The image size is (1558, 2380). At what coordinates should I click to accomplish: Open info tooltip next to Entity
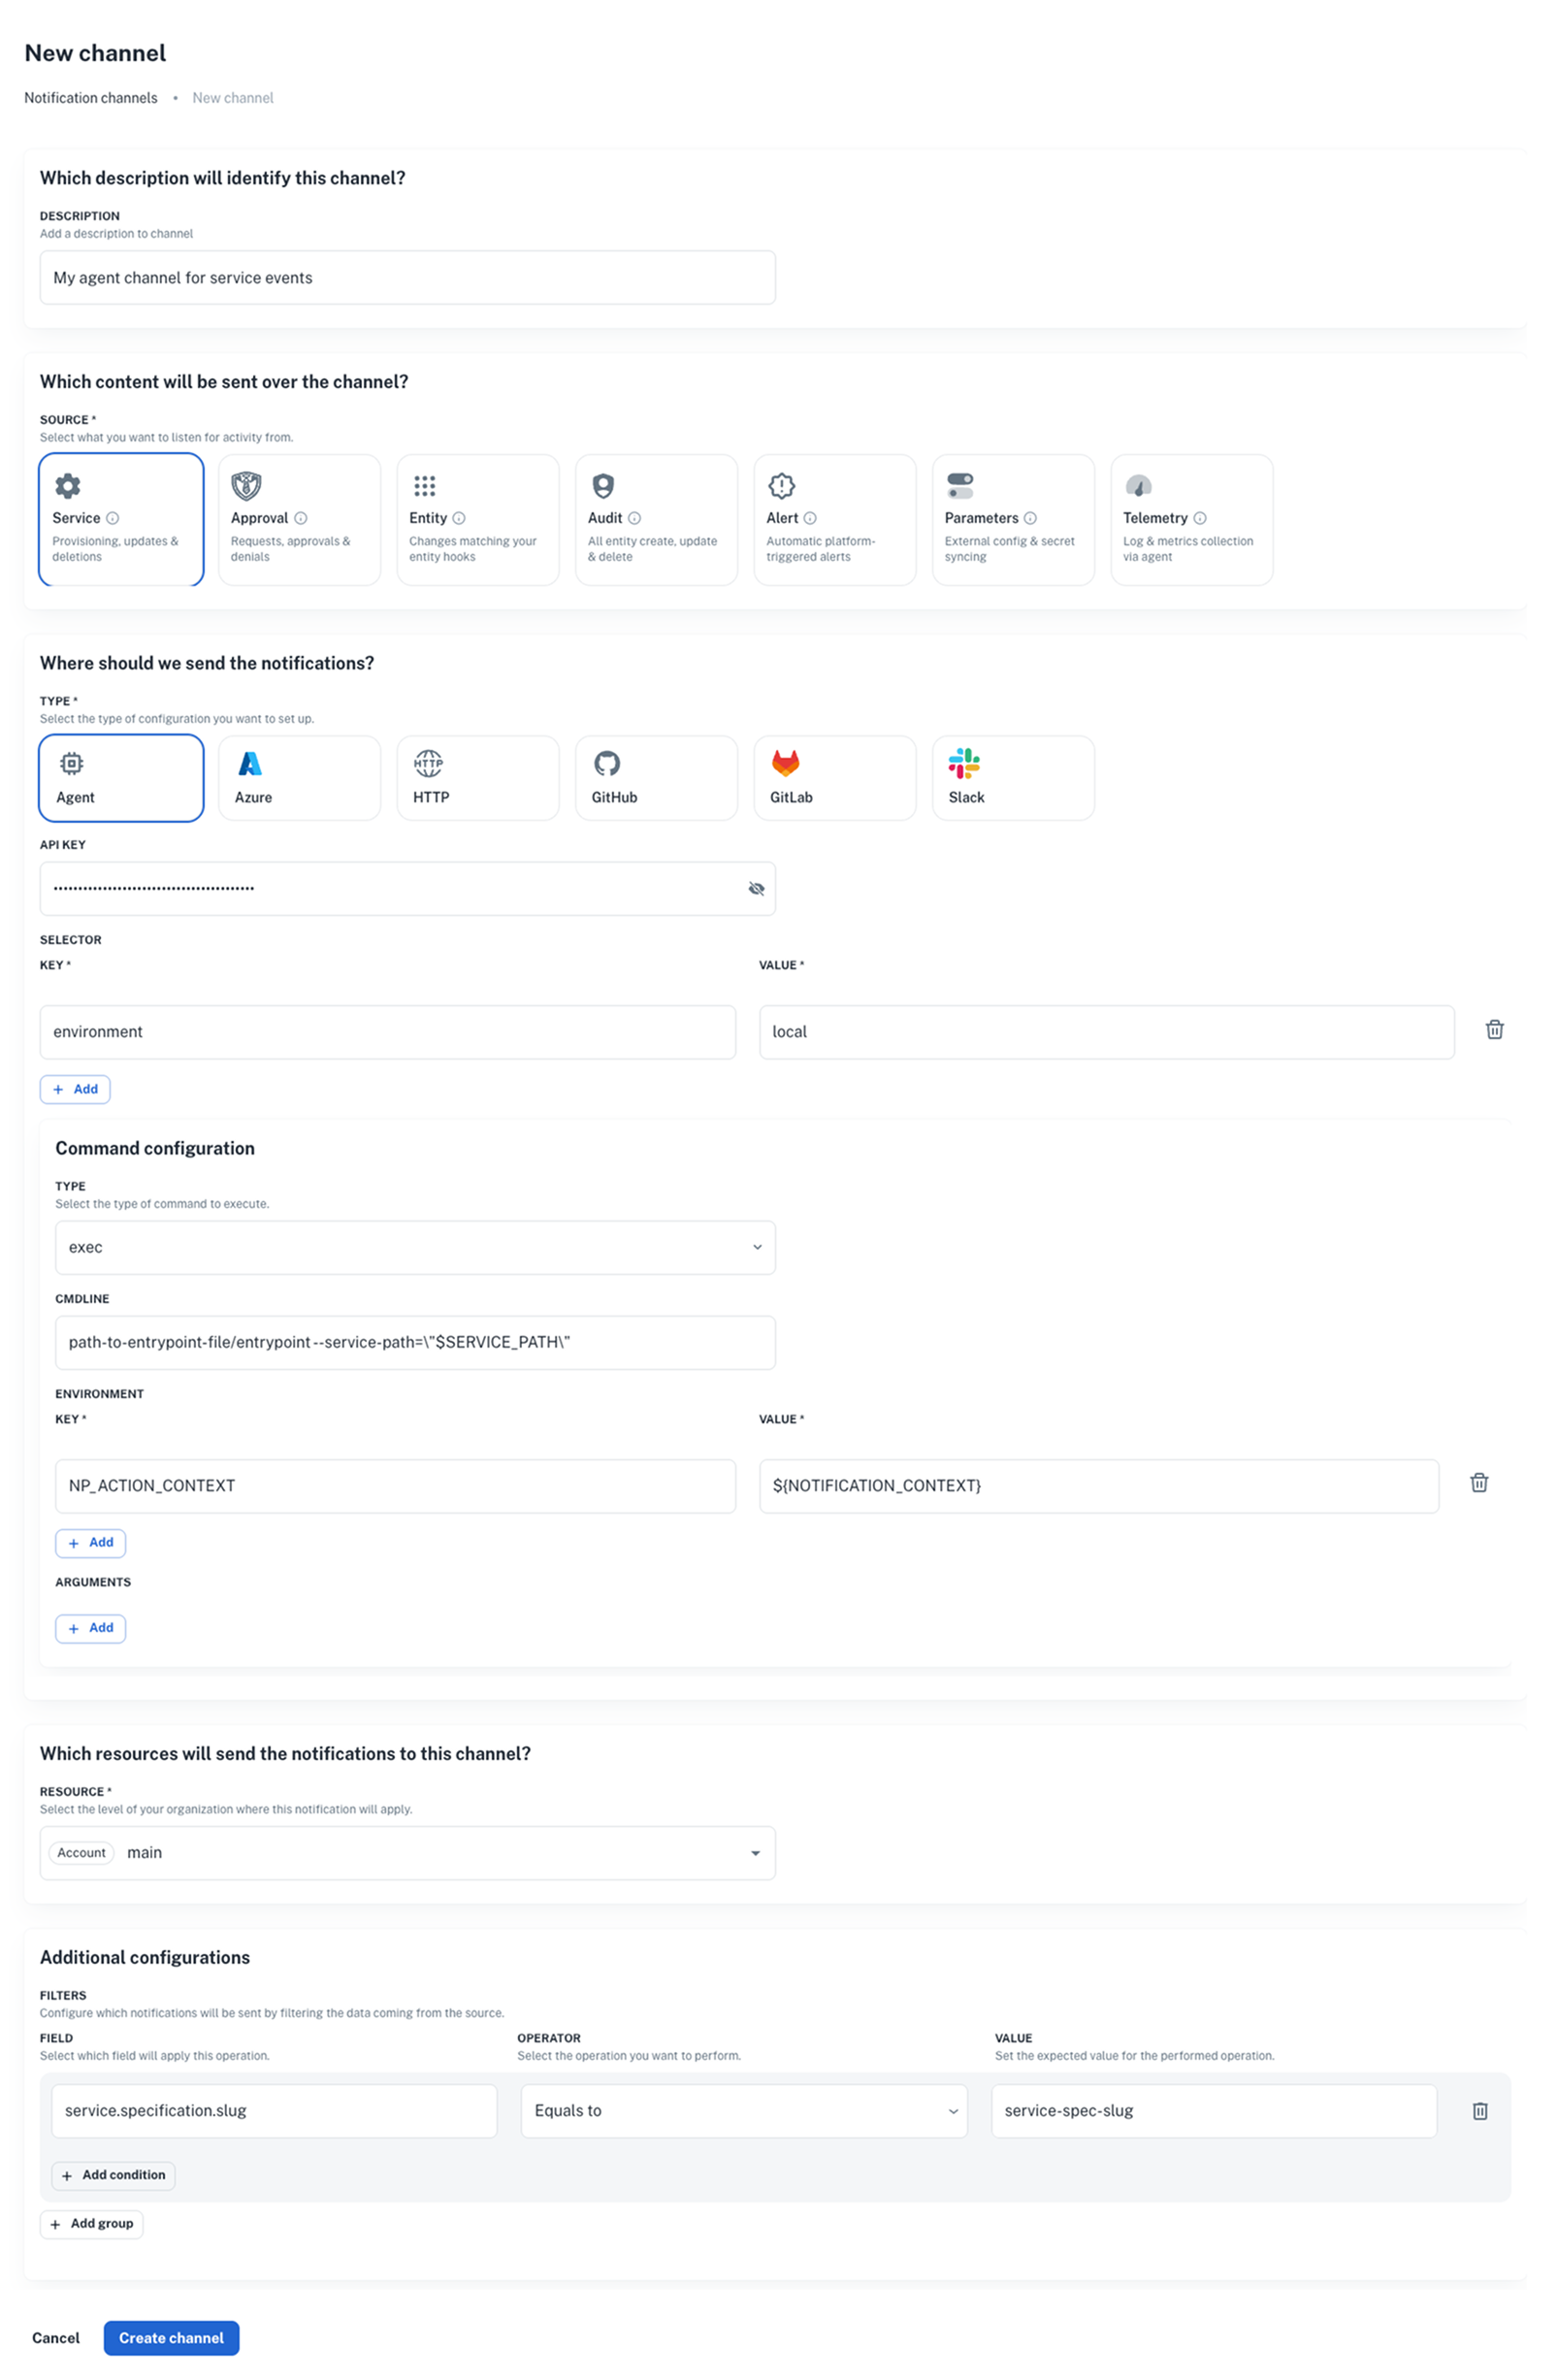pos(459,518)
